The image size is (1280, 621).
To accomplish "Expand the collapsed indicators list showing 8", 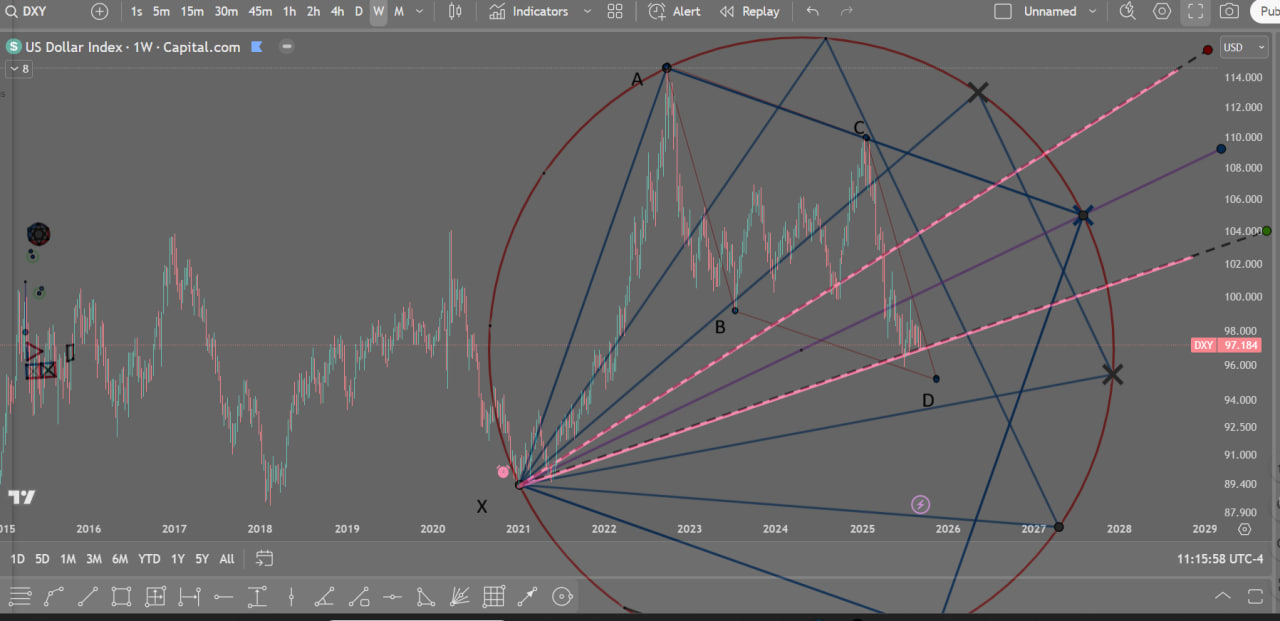I will [18, 69].
